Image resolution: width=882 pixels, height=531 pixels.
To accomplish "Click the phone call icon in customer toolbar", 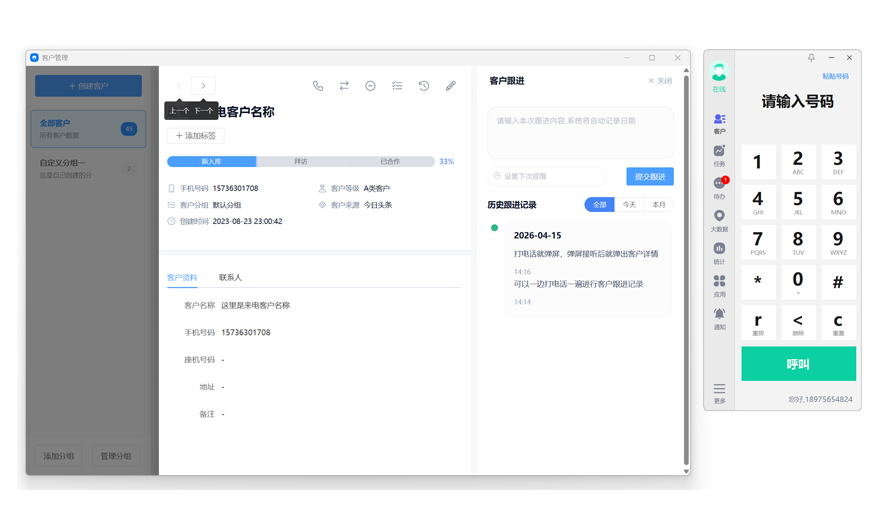I will coord(318,86).
